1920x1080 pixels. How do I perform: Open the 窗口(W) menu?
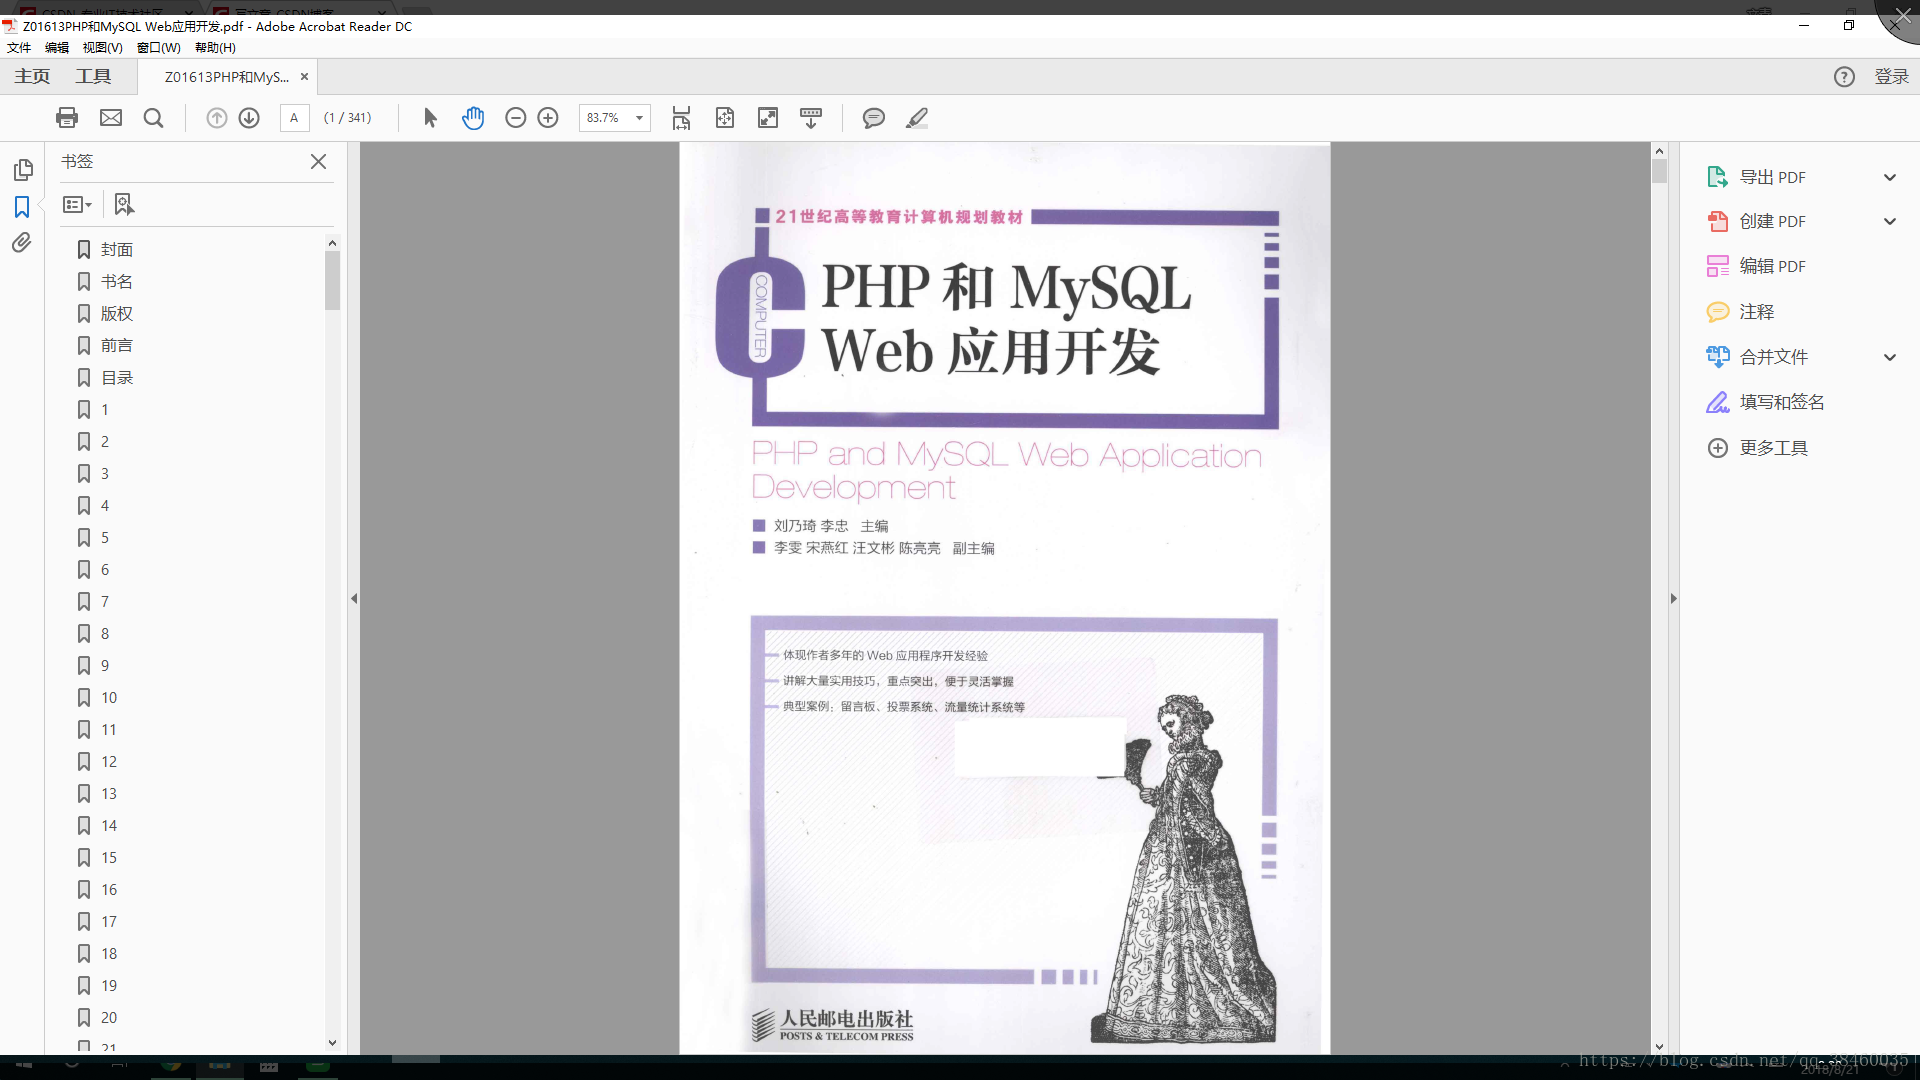click(159, 48)
